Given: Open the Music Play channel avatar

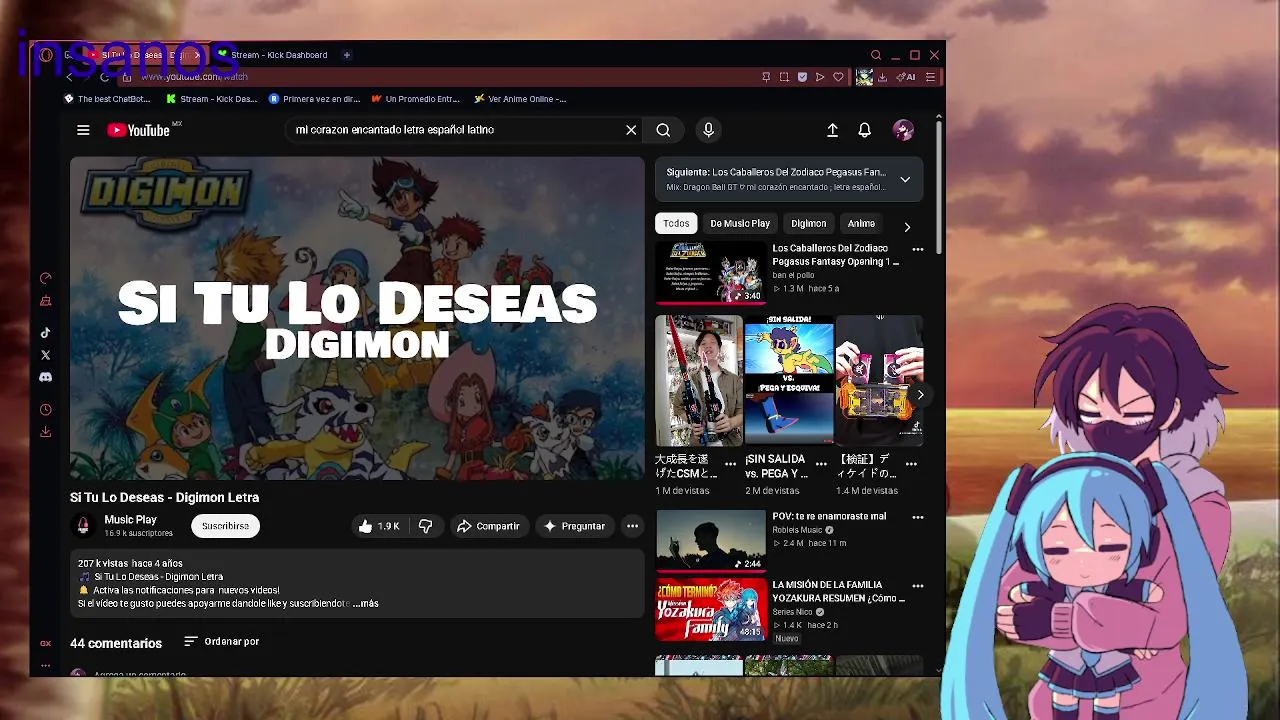Looking at the screenshot, I should point(83,525).
